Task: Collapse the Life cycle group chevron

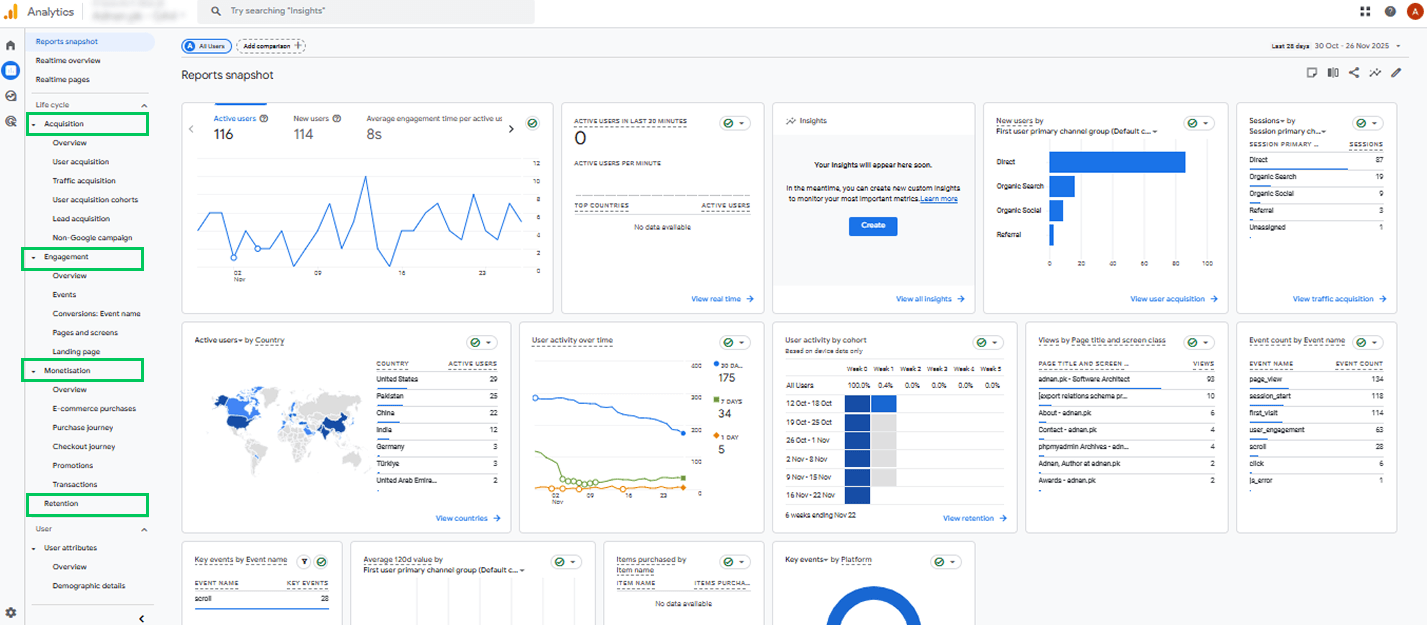Action: (x=143, y=105)
